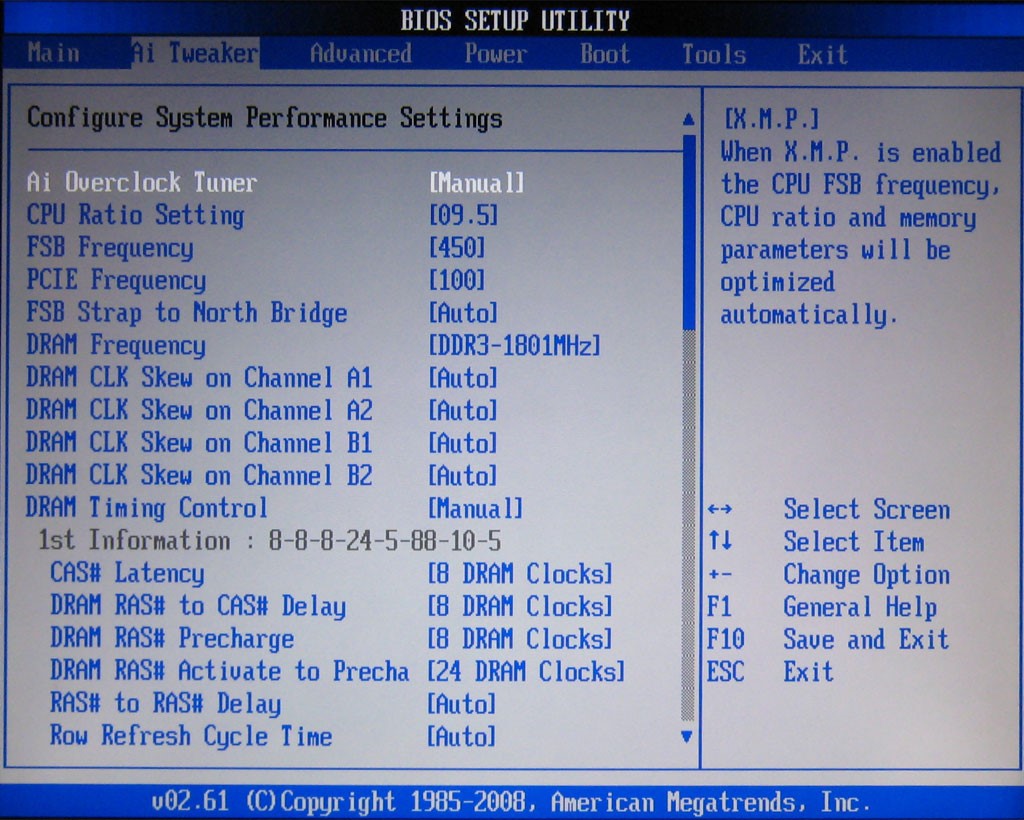This screenshot has height=820, width=1024.
Task: Click the [X.M.P.] help heading
Action: tap(771, 119)
